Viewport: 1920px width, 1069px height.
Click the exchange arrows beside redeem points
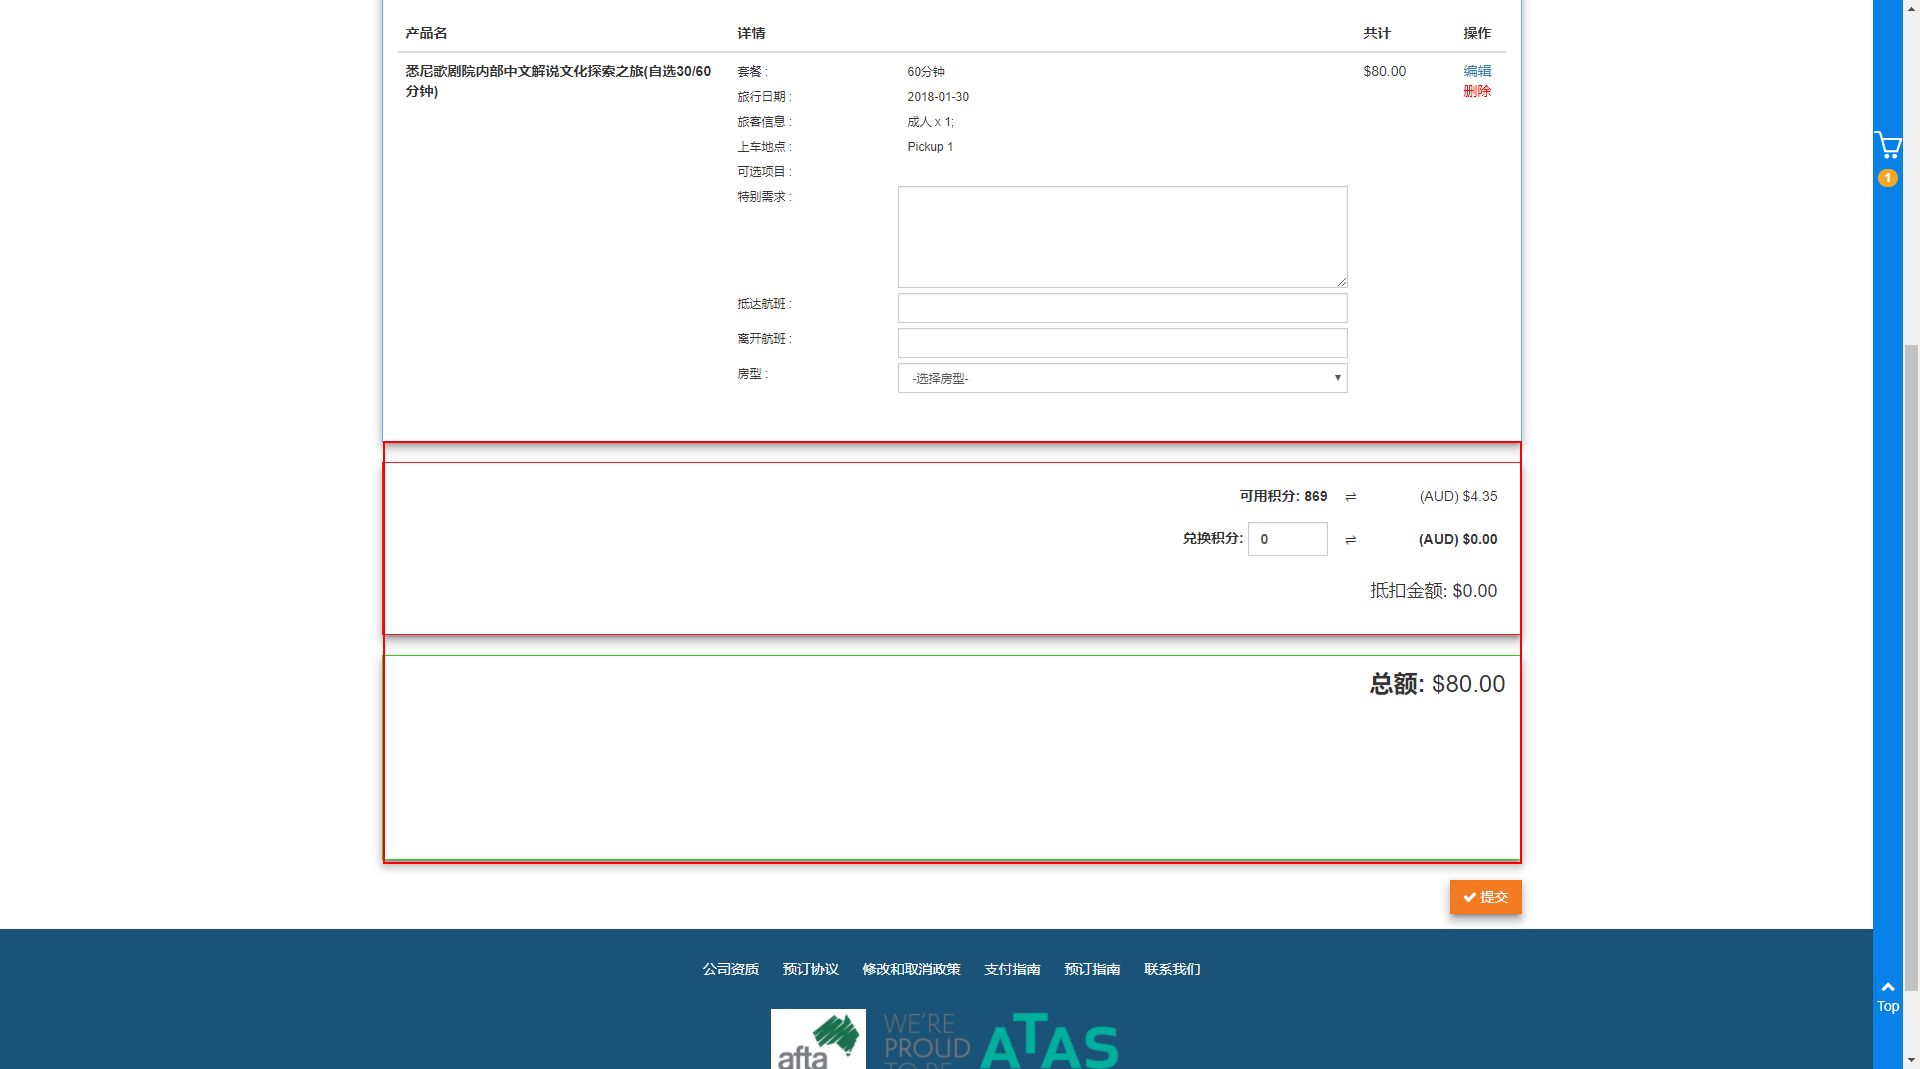[x=1350, y=540]
